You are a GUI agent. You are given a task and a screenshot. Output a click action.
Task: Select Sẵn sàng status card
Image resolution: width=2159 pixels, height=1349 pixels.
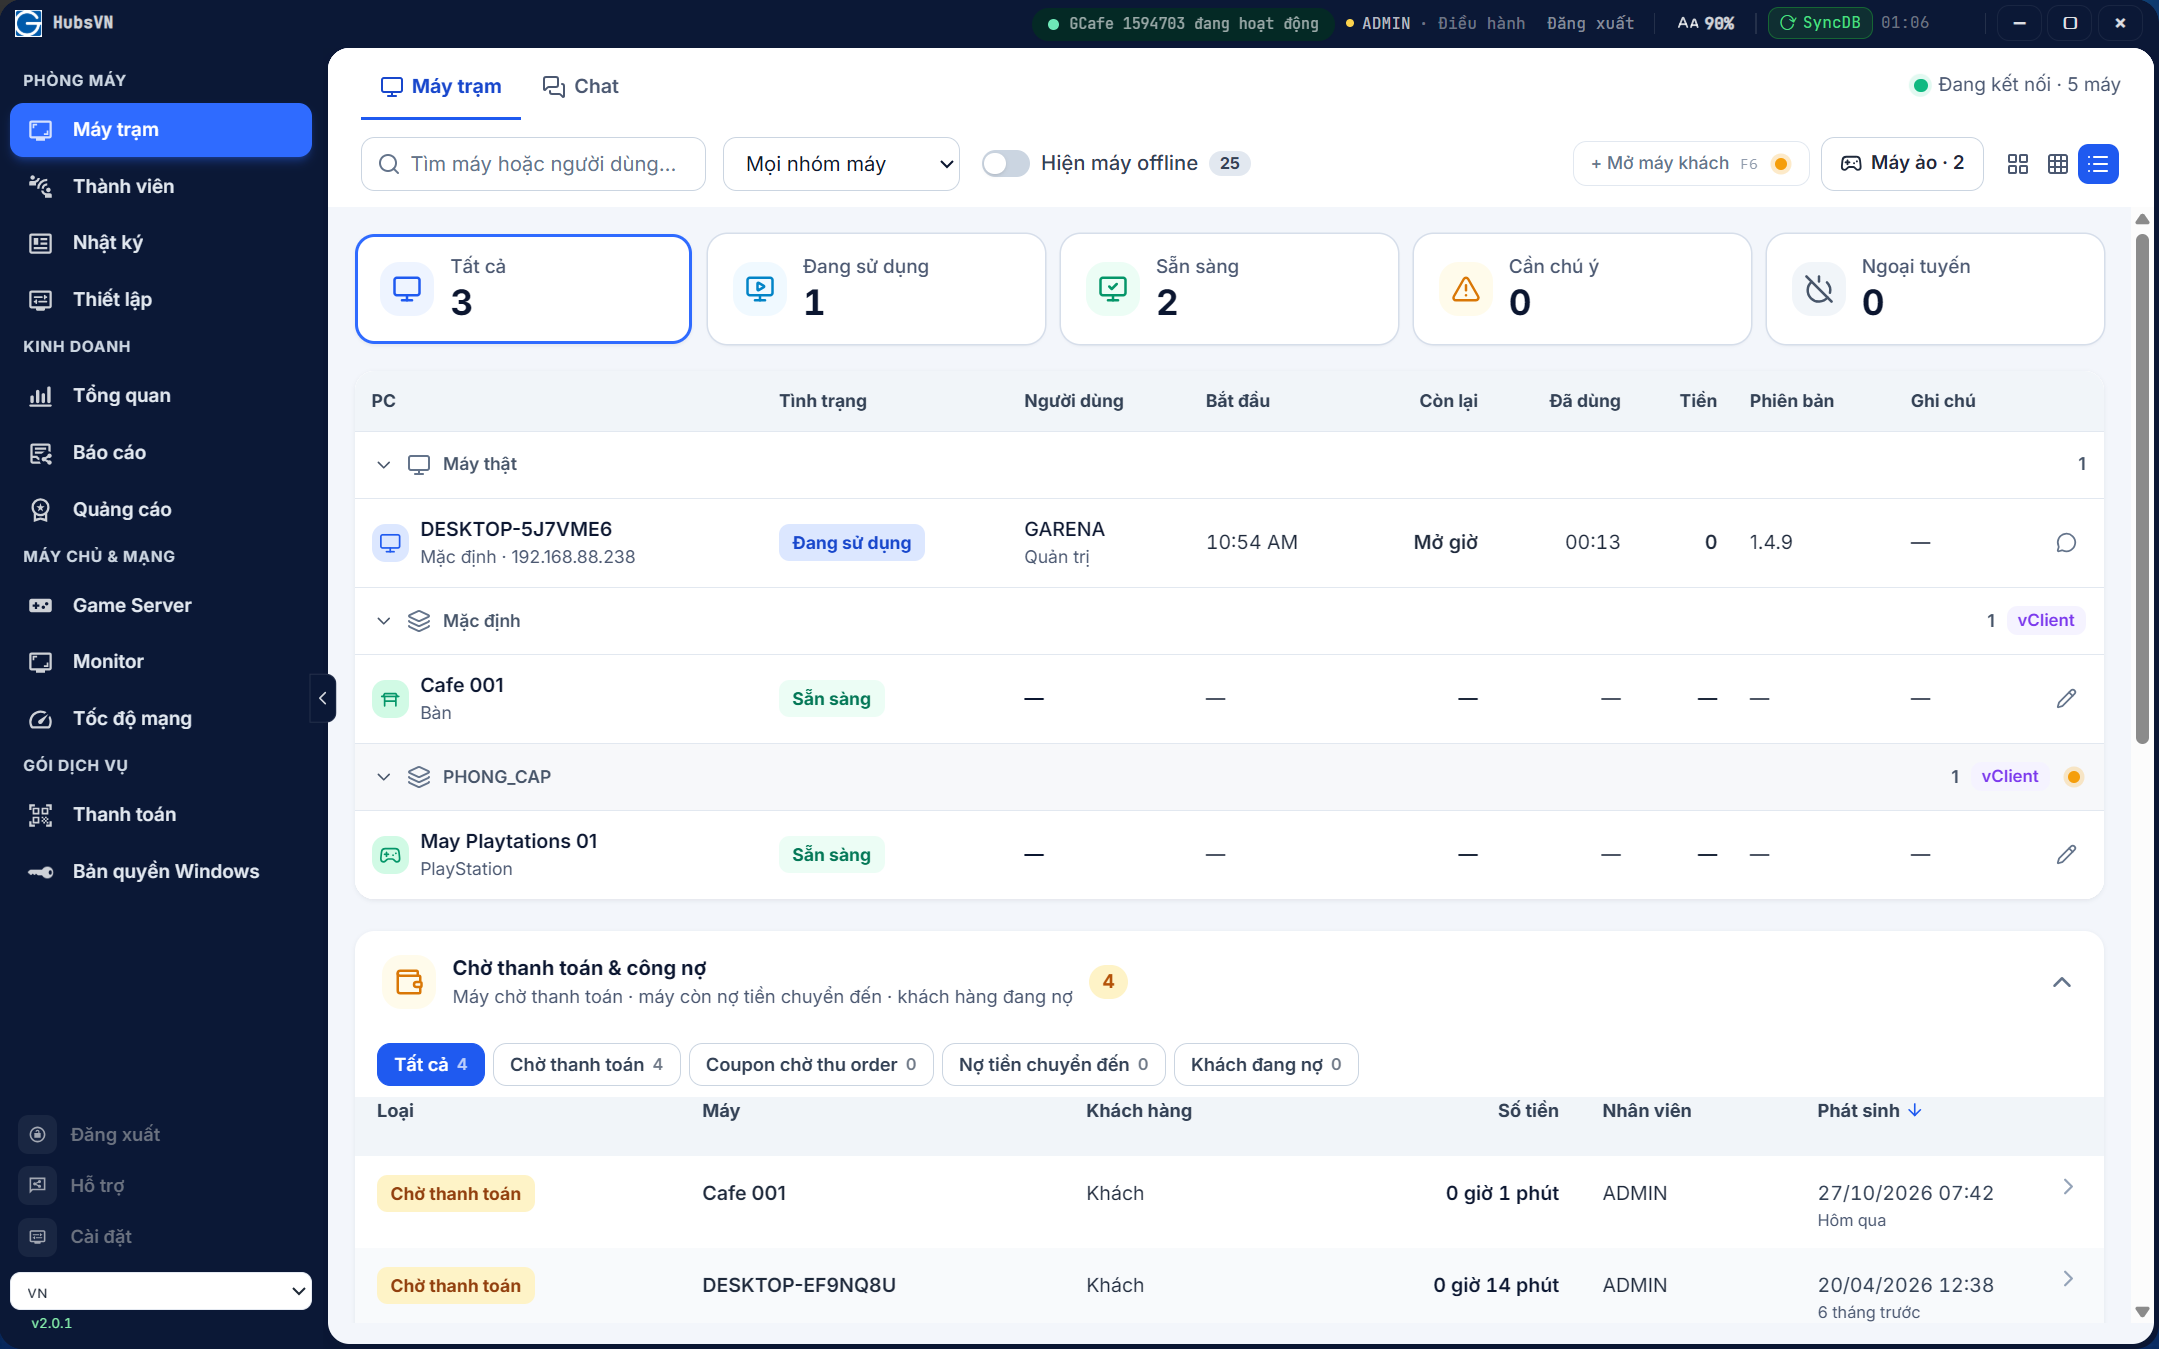(1229, 289)
